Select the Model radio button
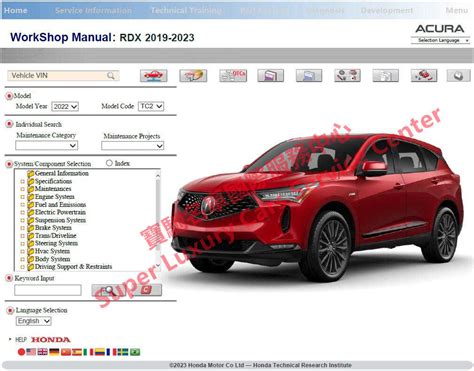The width and height of the screenshot is (474, 371). click(x=9, y=96)
